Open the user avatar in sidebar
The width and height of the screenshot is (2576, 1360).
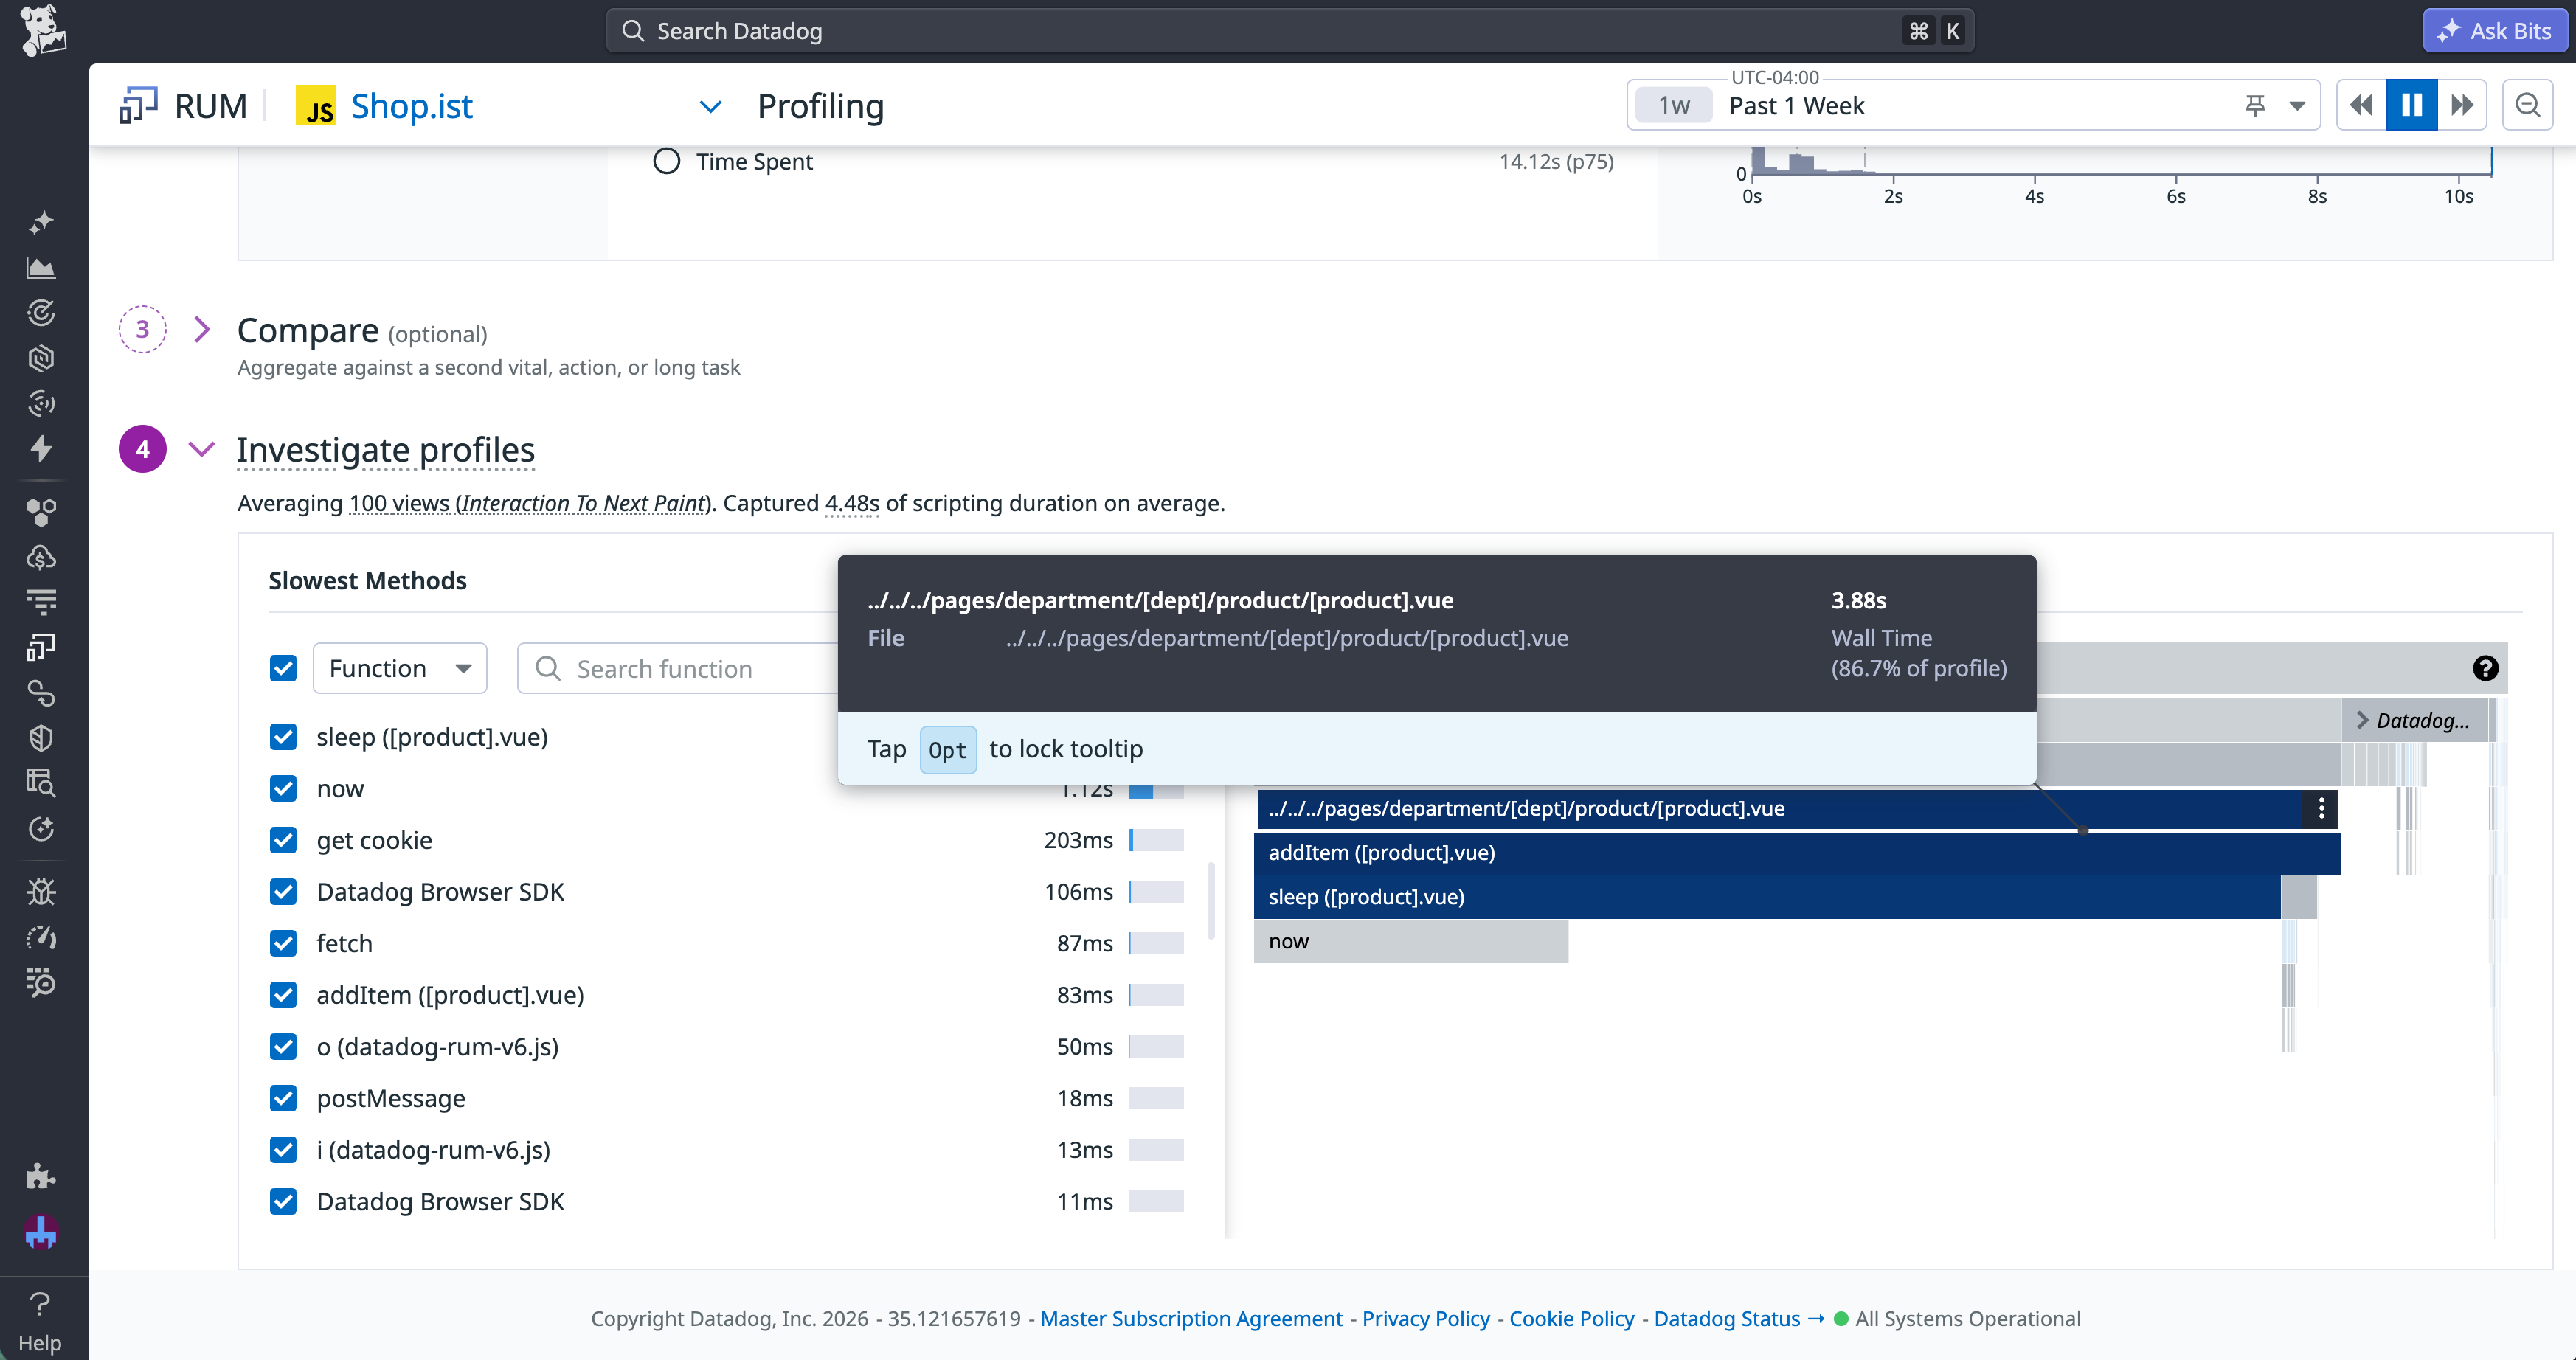[x=41, y=1232]
